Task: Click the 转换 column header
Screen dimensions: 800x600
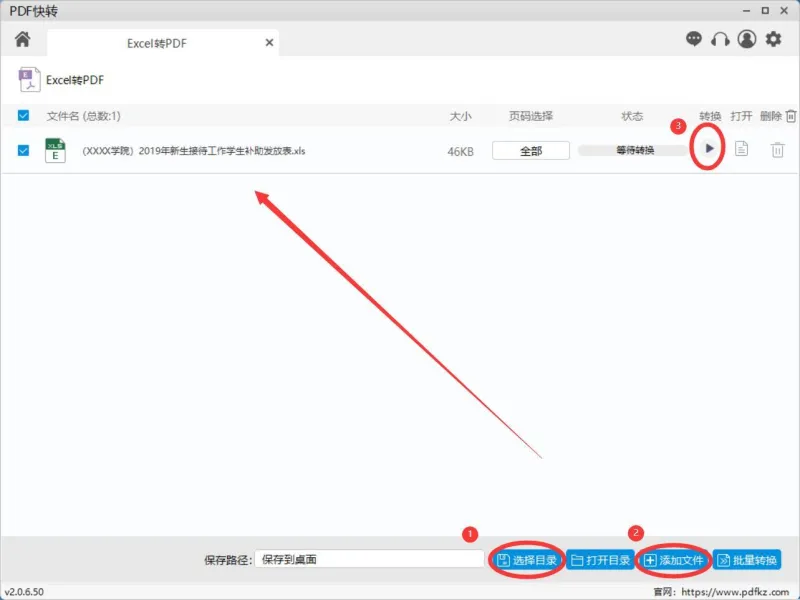Action: tap(710, 116)
